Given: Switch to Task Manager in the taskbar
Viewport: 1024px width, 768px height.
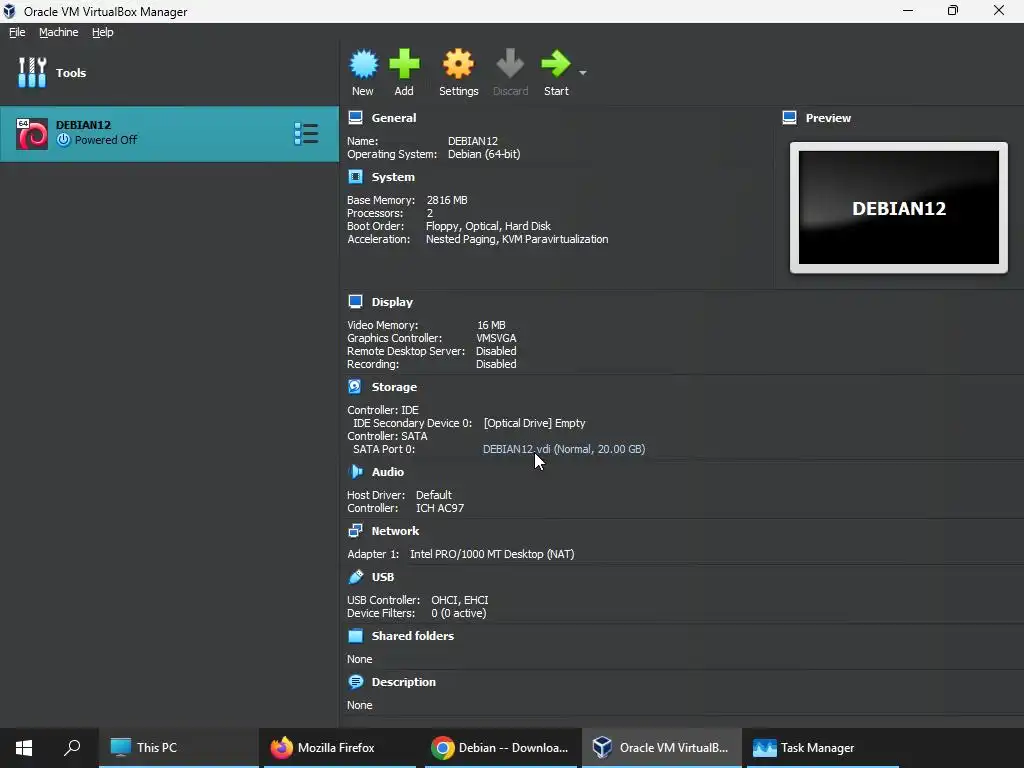Looking at the screenshot, I should click(x=822, y=748).
